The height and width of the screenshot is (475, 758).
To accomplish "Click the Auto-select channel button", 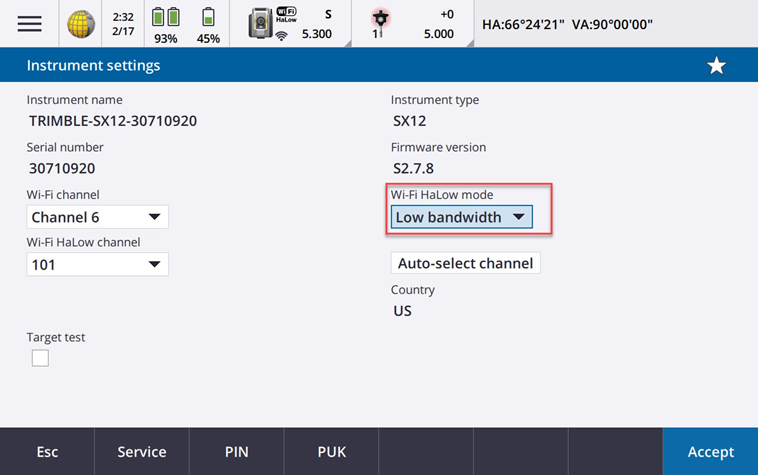I will [x=465, y=264].
